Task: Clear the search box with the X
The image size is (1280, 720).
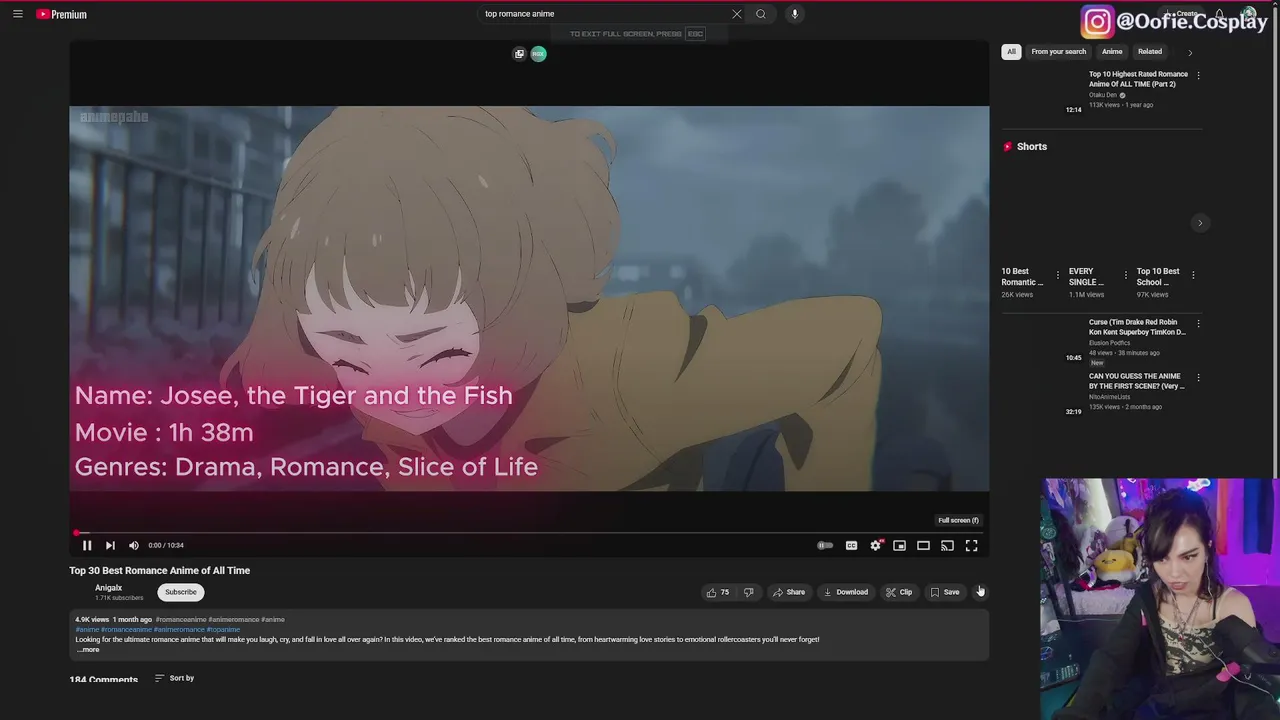Action: point(737,14)
